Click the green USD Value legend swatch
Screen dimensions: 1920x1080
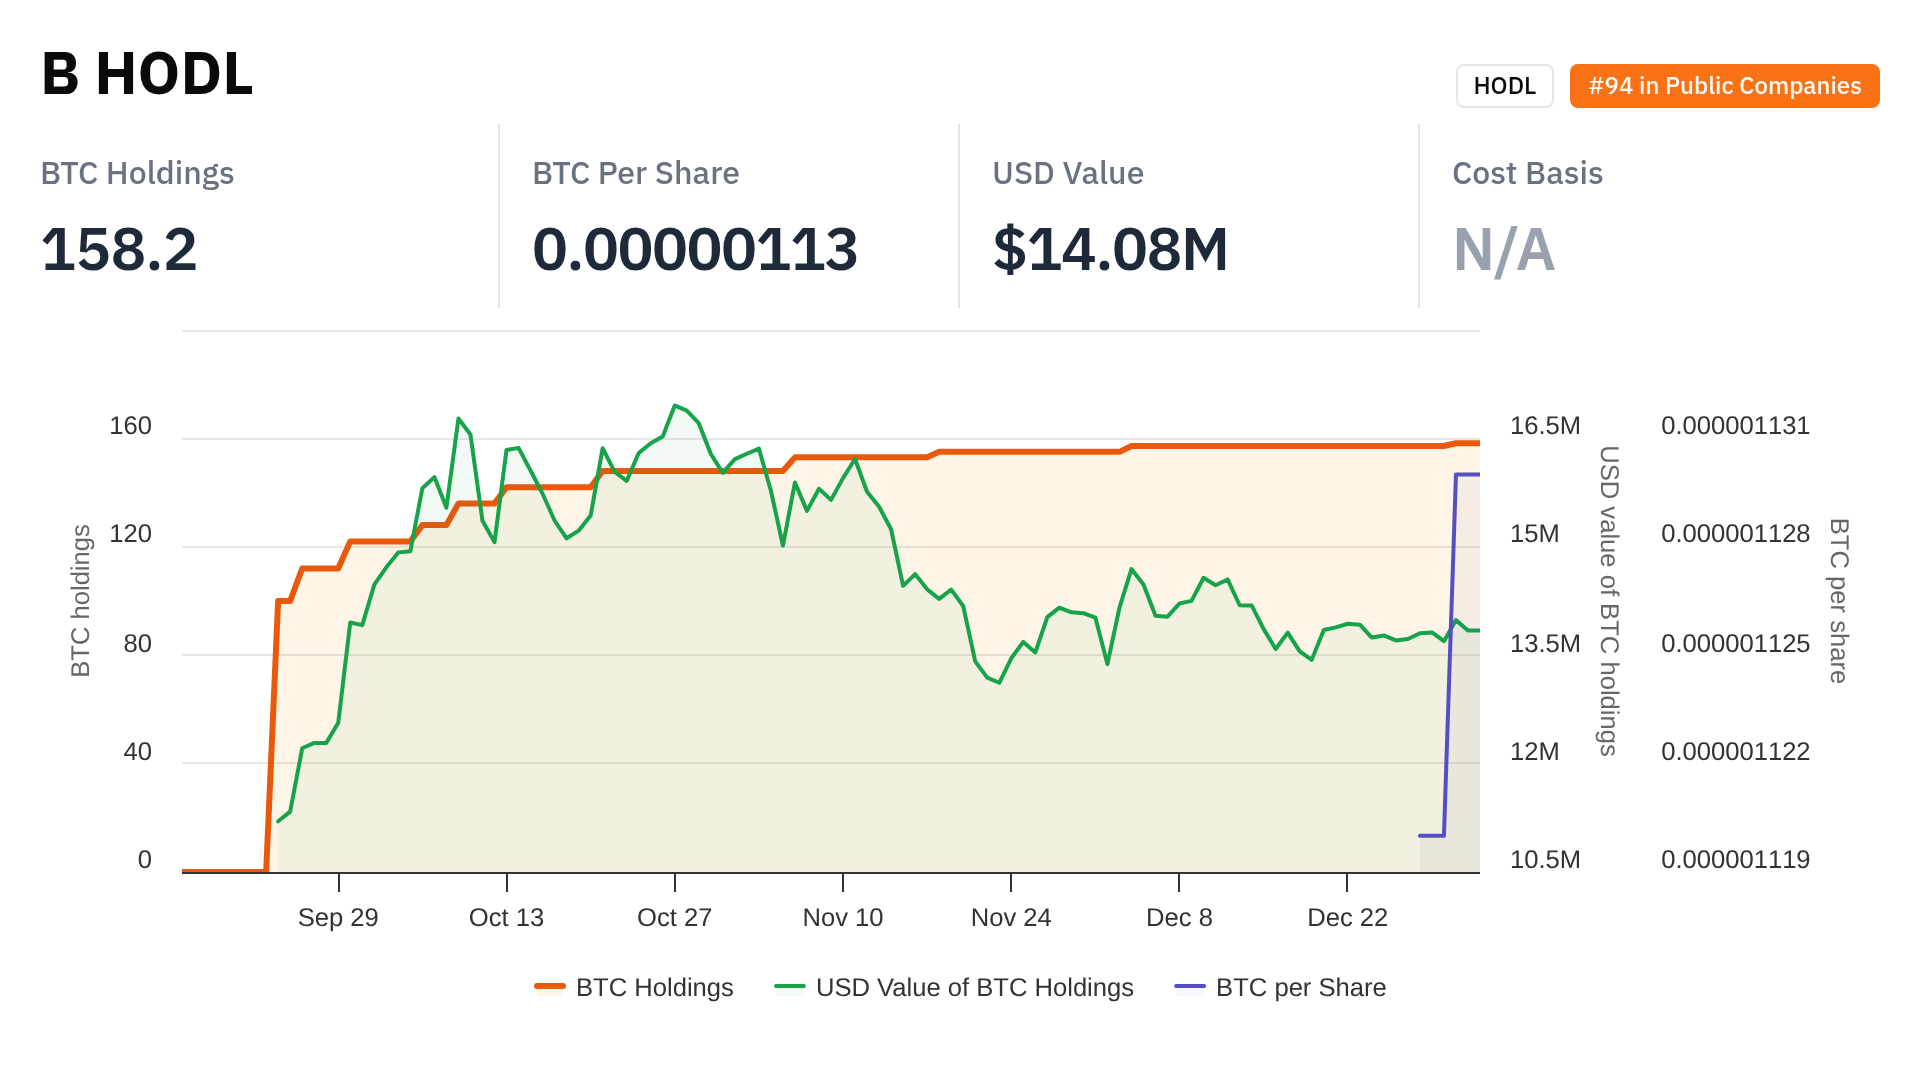pos(790,988)
